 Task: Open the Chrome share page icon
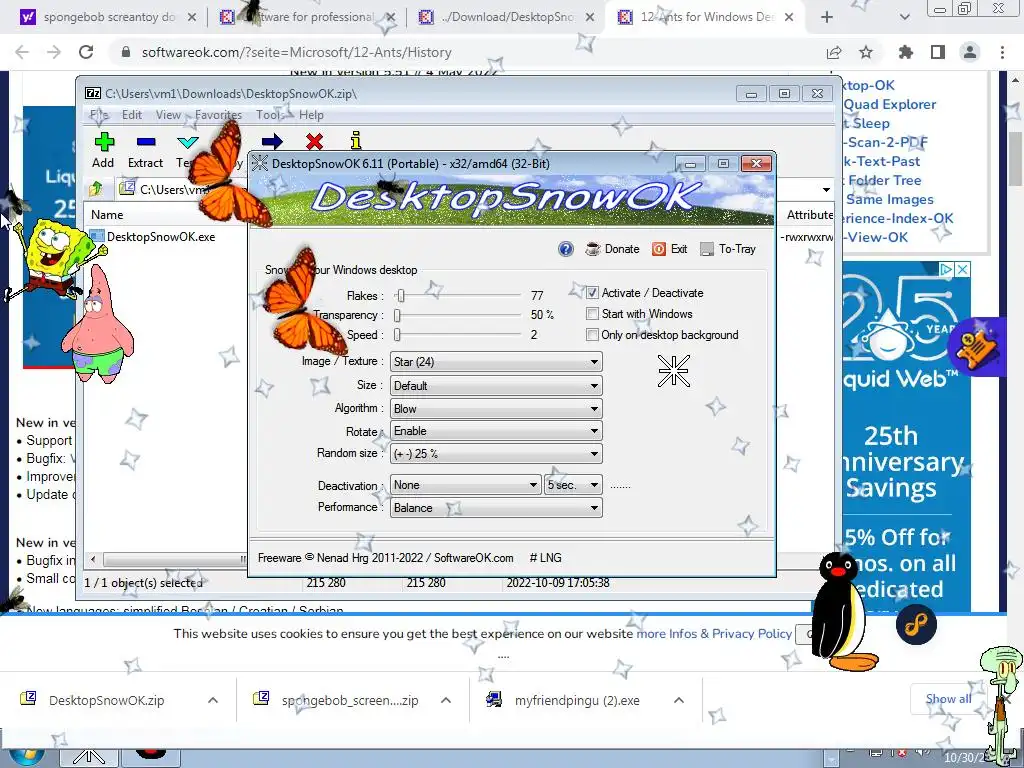[834, 52]
